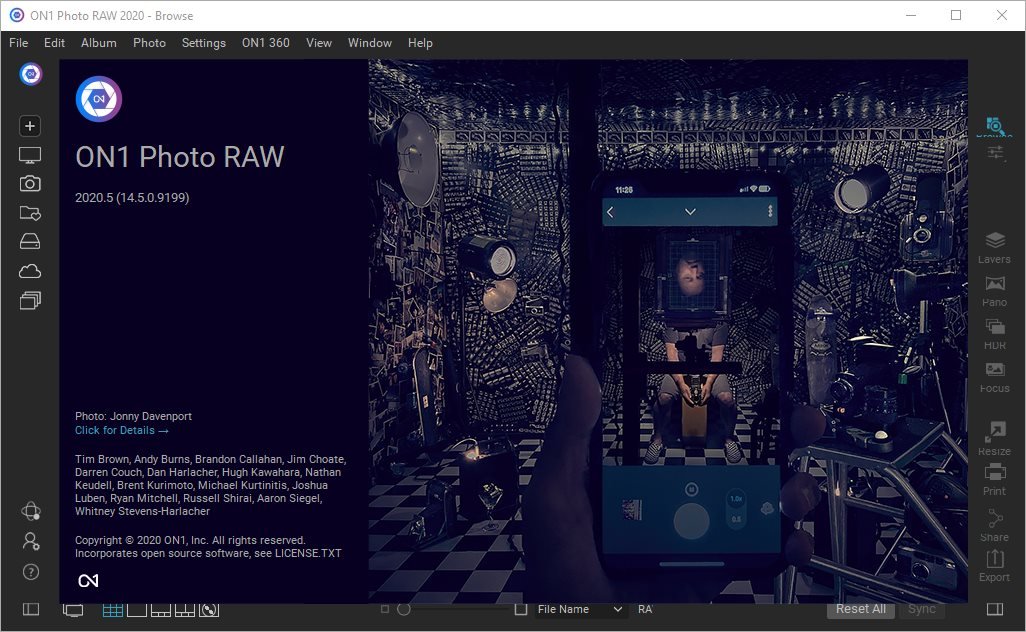Open the Layers module
The image size is (1026, 632).
(x=995, y=247)
